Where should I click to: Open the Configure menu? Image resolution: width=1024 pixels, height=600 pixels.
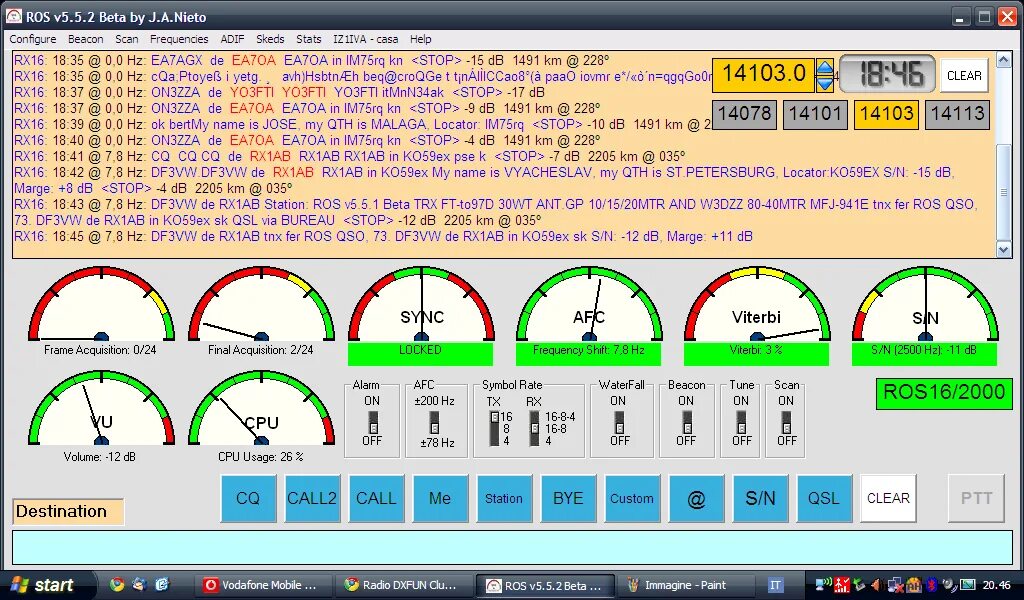coord(32,39)
